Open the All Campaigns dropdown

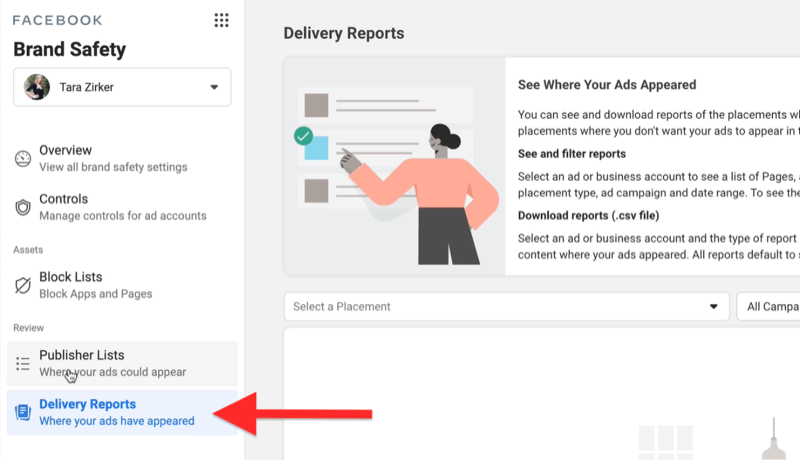[768, 306]
